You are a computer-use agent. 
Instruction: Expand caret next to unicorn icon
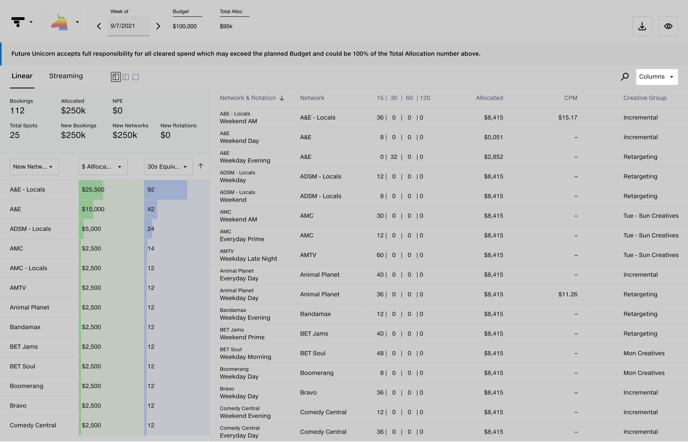pyautogui.click(x=77, y=22)
